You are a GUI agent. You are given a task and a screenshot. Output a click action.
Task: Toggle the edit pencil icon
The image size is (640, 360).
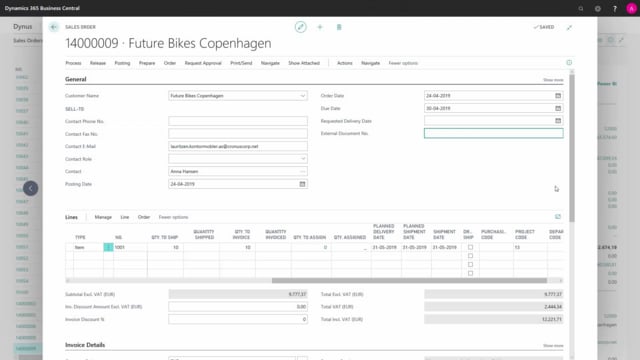[300, 27]
